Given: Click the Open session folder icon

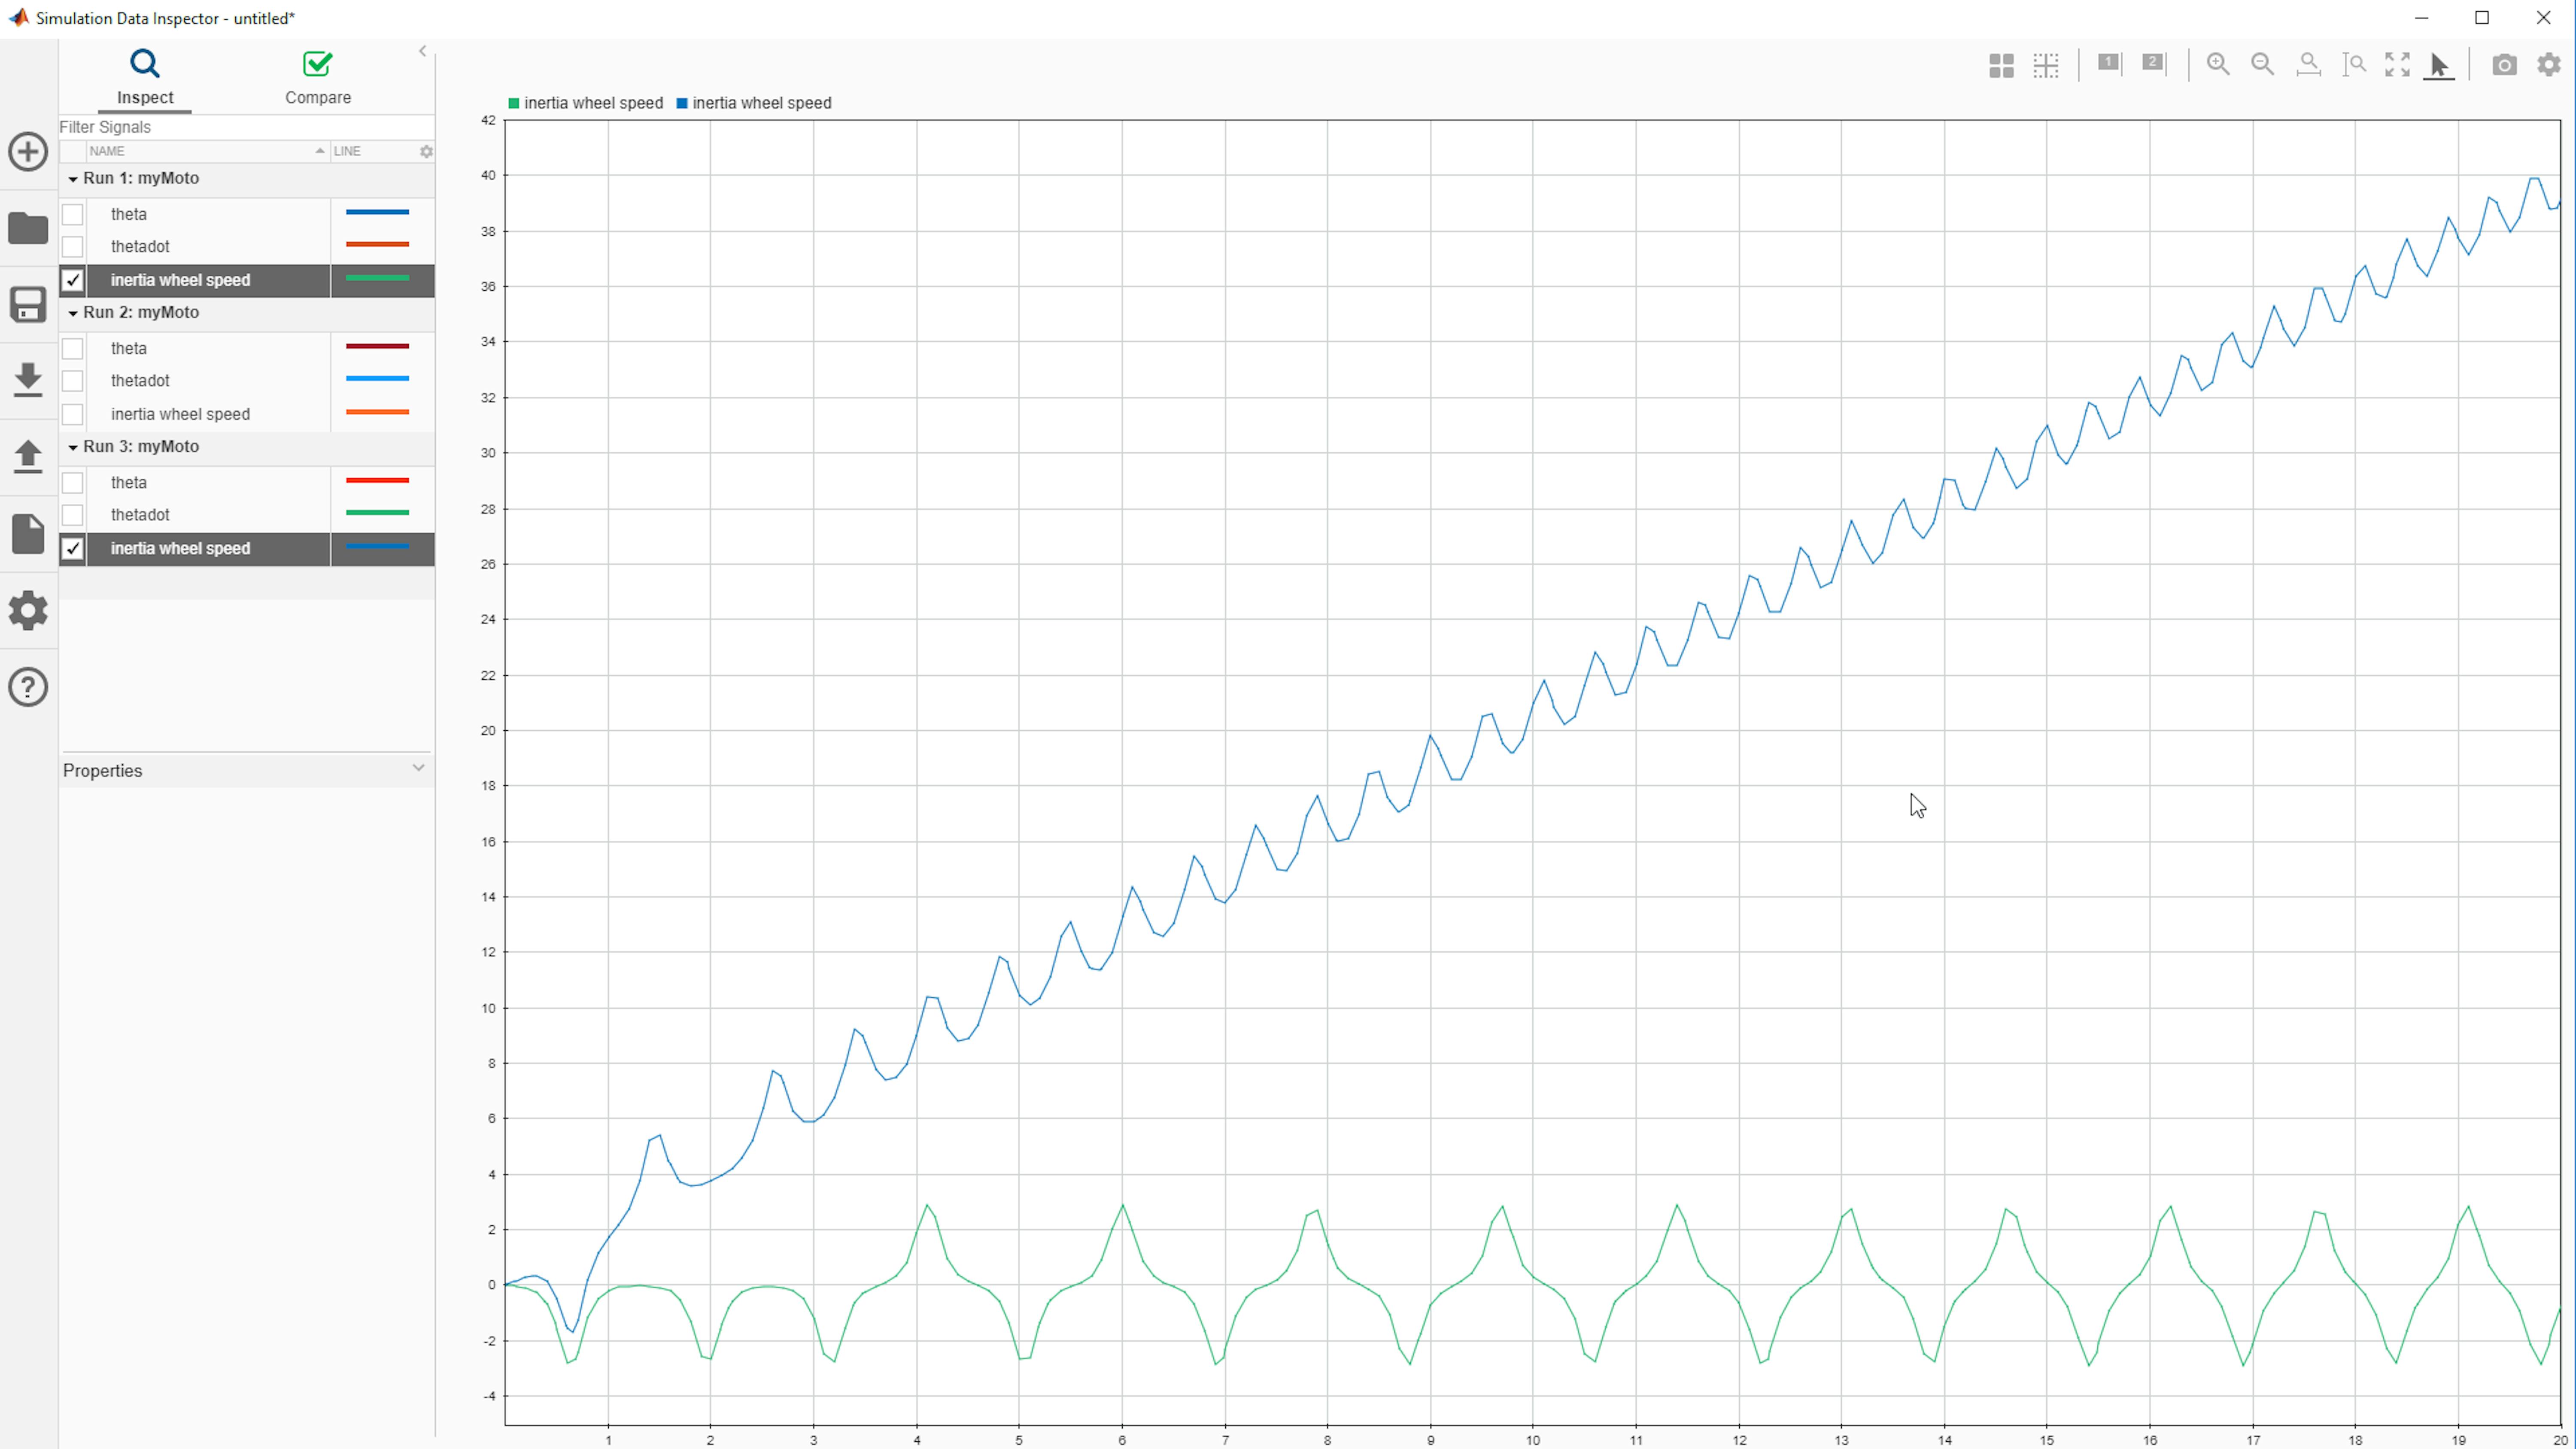Looking at the screenshot, I should pyautogui.click(x=28, y=228).
